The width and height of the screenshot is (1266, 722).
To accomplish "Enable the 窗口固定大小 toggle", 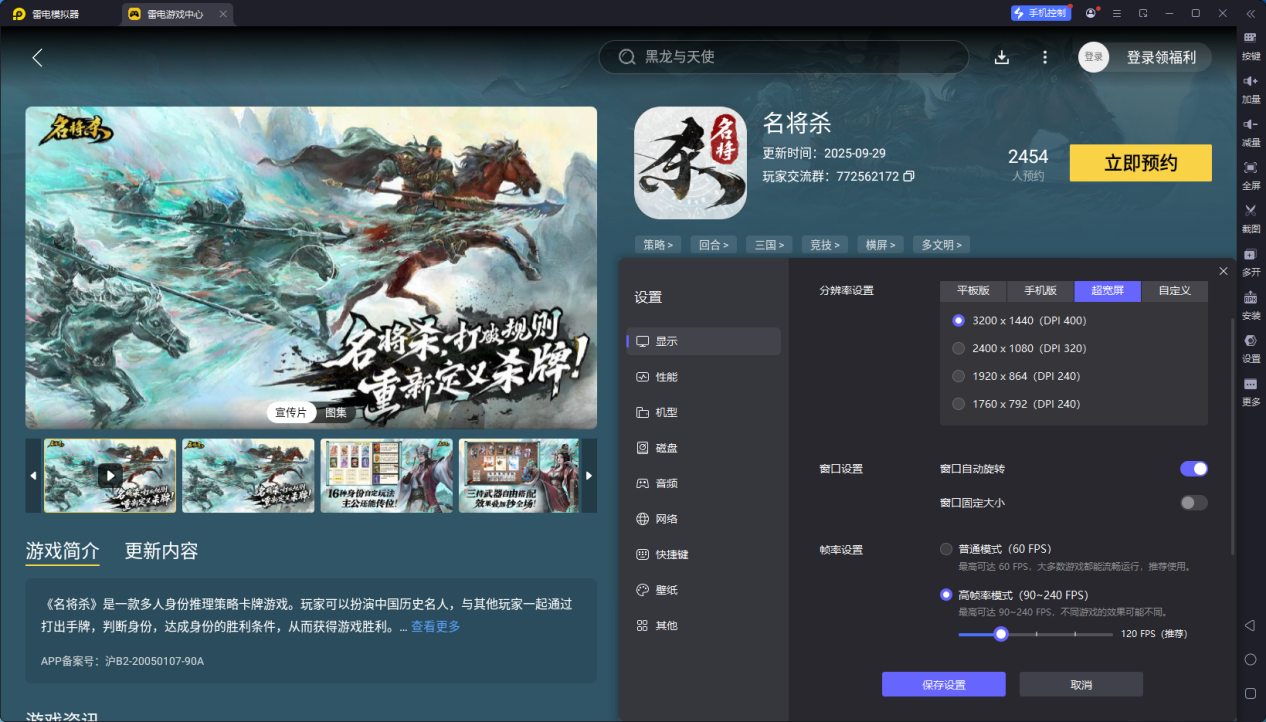I will tap(1193, 502).
